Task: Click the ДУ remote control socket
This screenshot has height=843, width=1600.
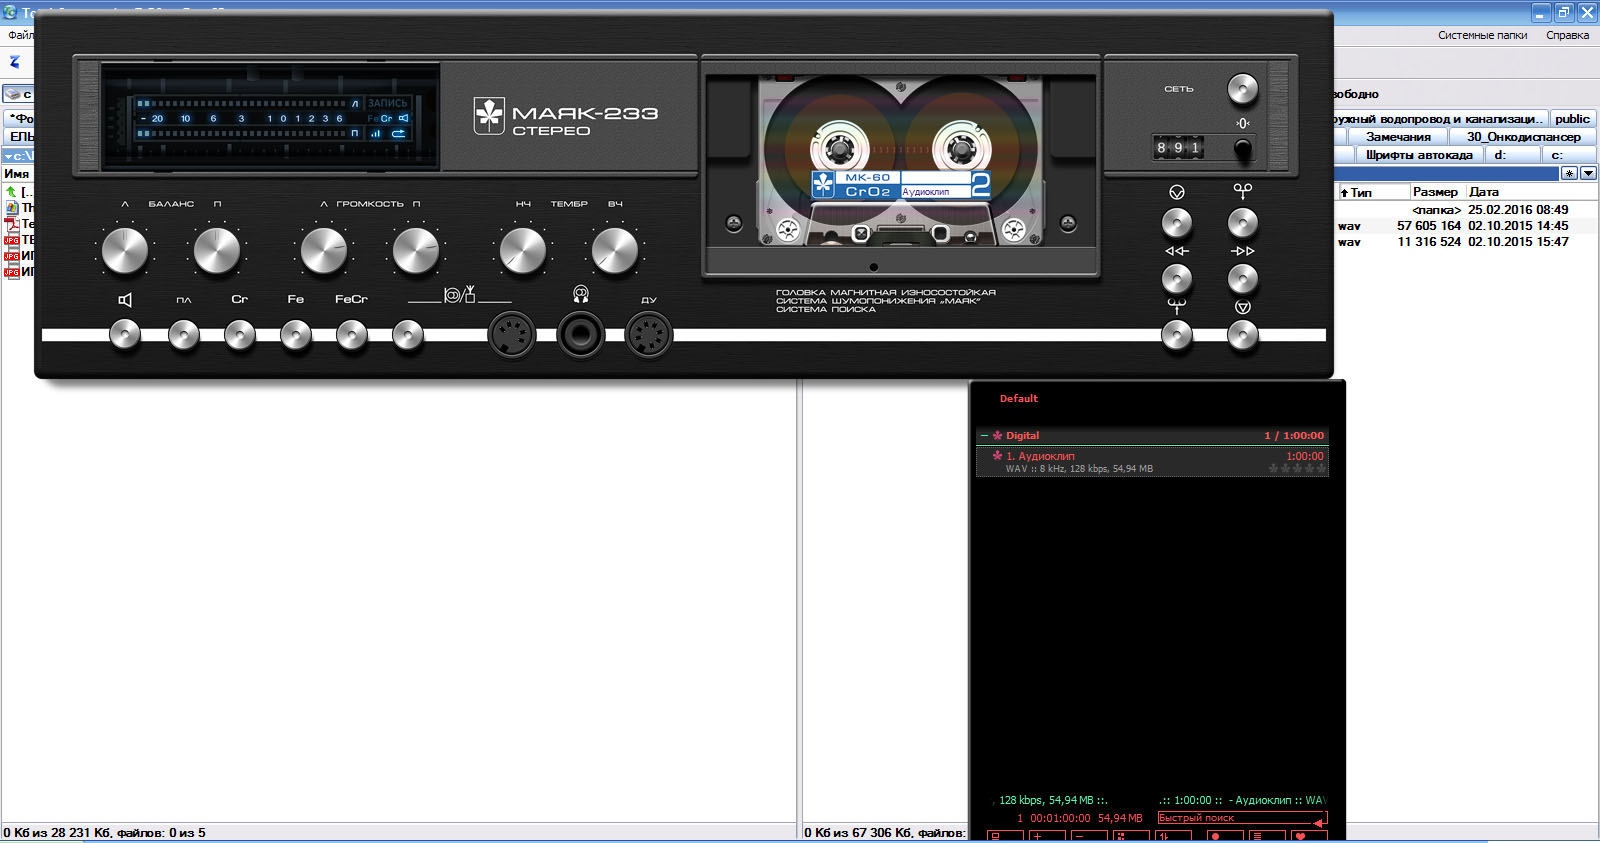Action: 648,336
